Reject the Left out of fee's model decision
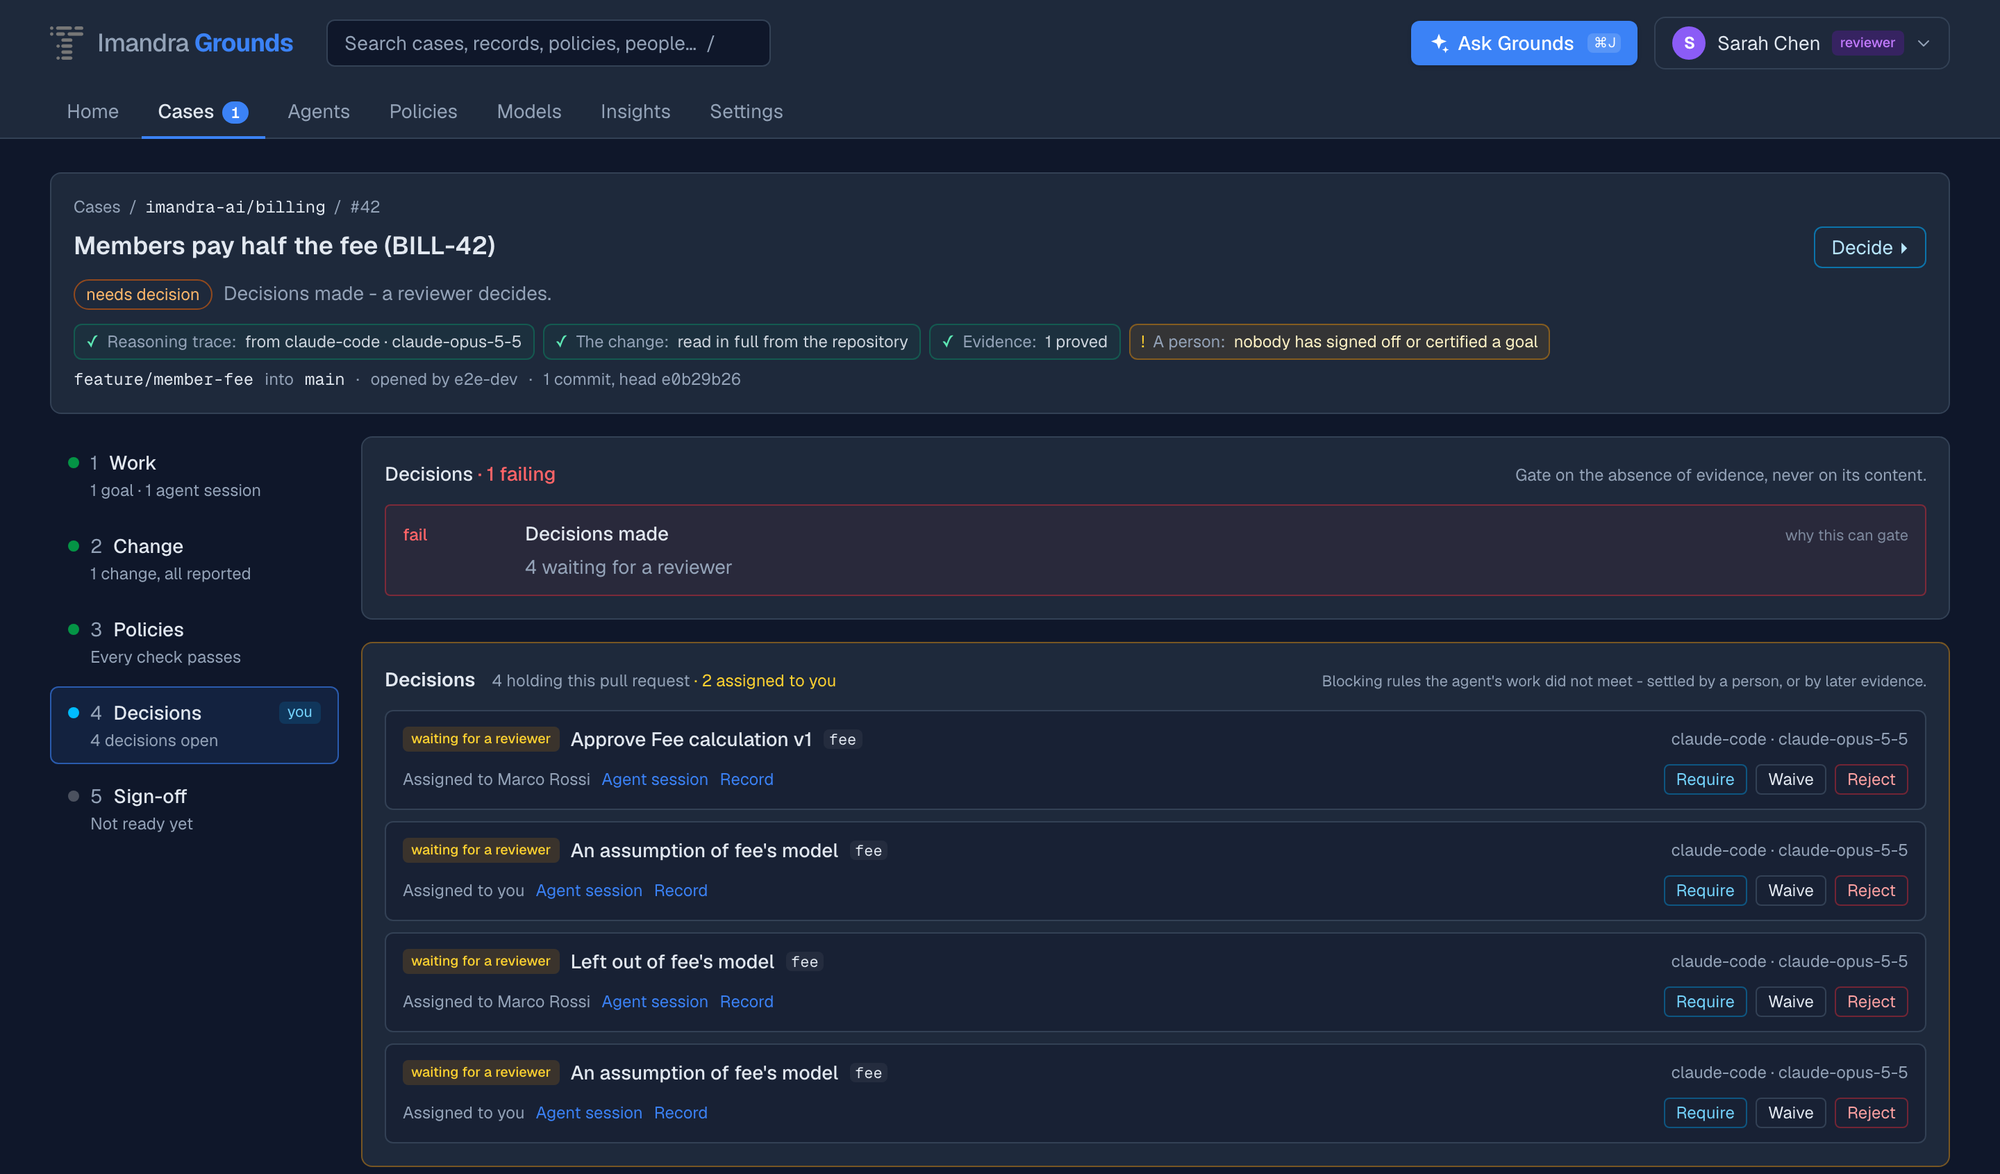The height and width of the screenshot is (1174, 2000). pyautogui.click(x=1871, y=1001)
